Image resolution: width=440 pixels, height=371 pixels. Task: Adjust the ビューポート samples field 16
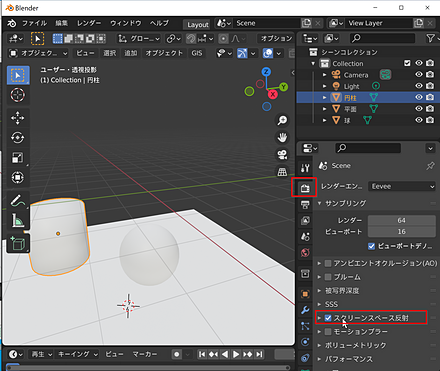[402, 232]
